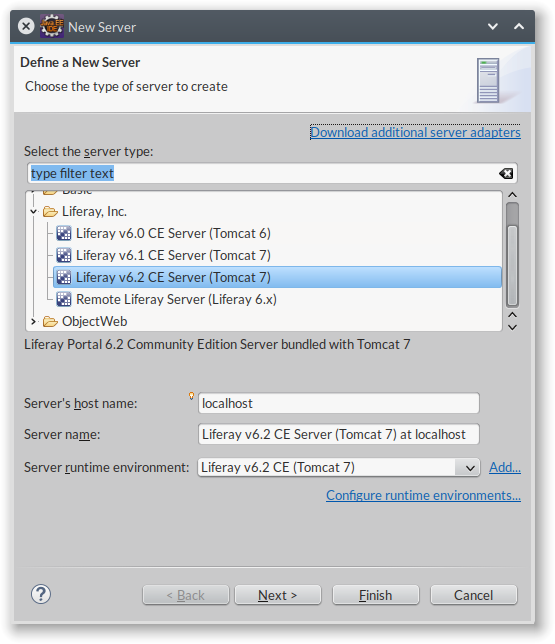Open the help question mark icon
Viewport: 555px width, 644px height.
[x=41, y=594]
